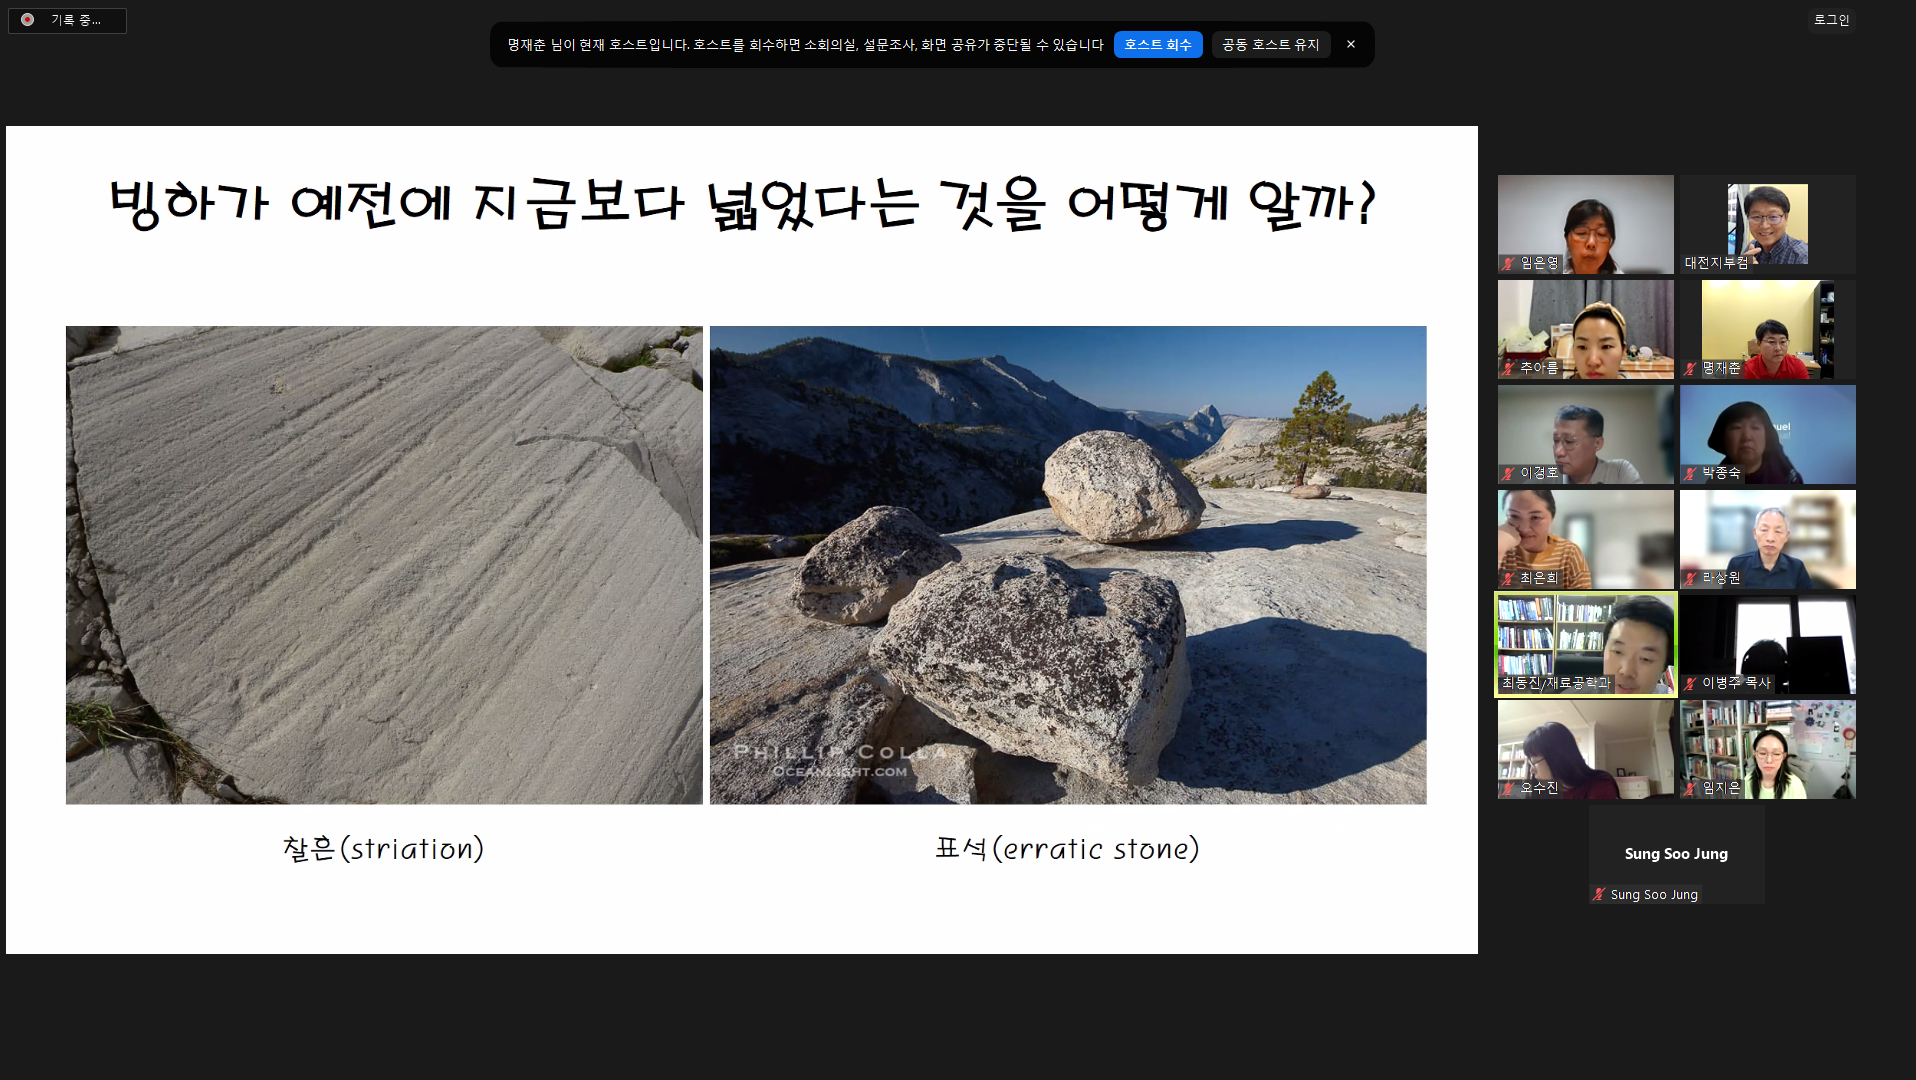The width and height of the screenshot is (1916, 1080).
Task: Click the caption '표석(erratic stone)'
Action: point(1067,849)
